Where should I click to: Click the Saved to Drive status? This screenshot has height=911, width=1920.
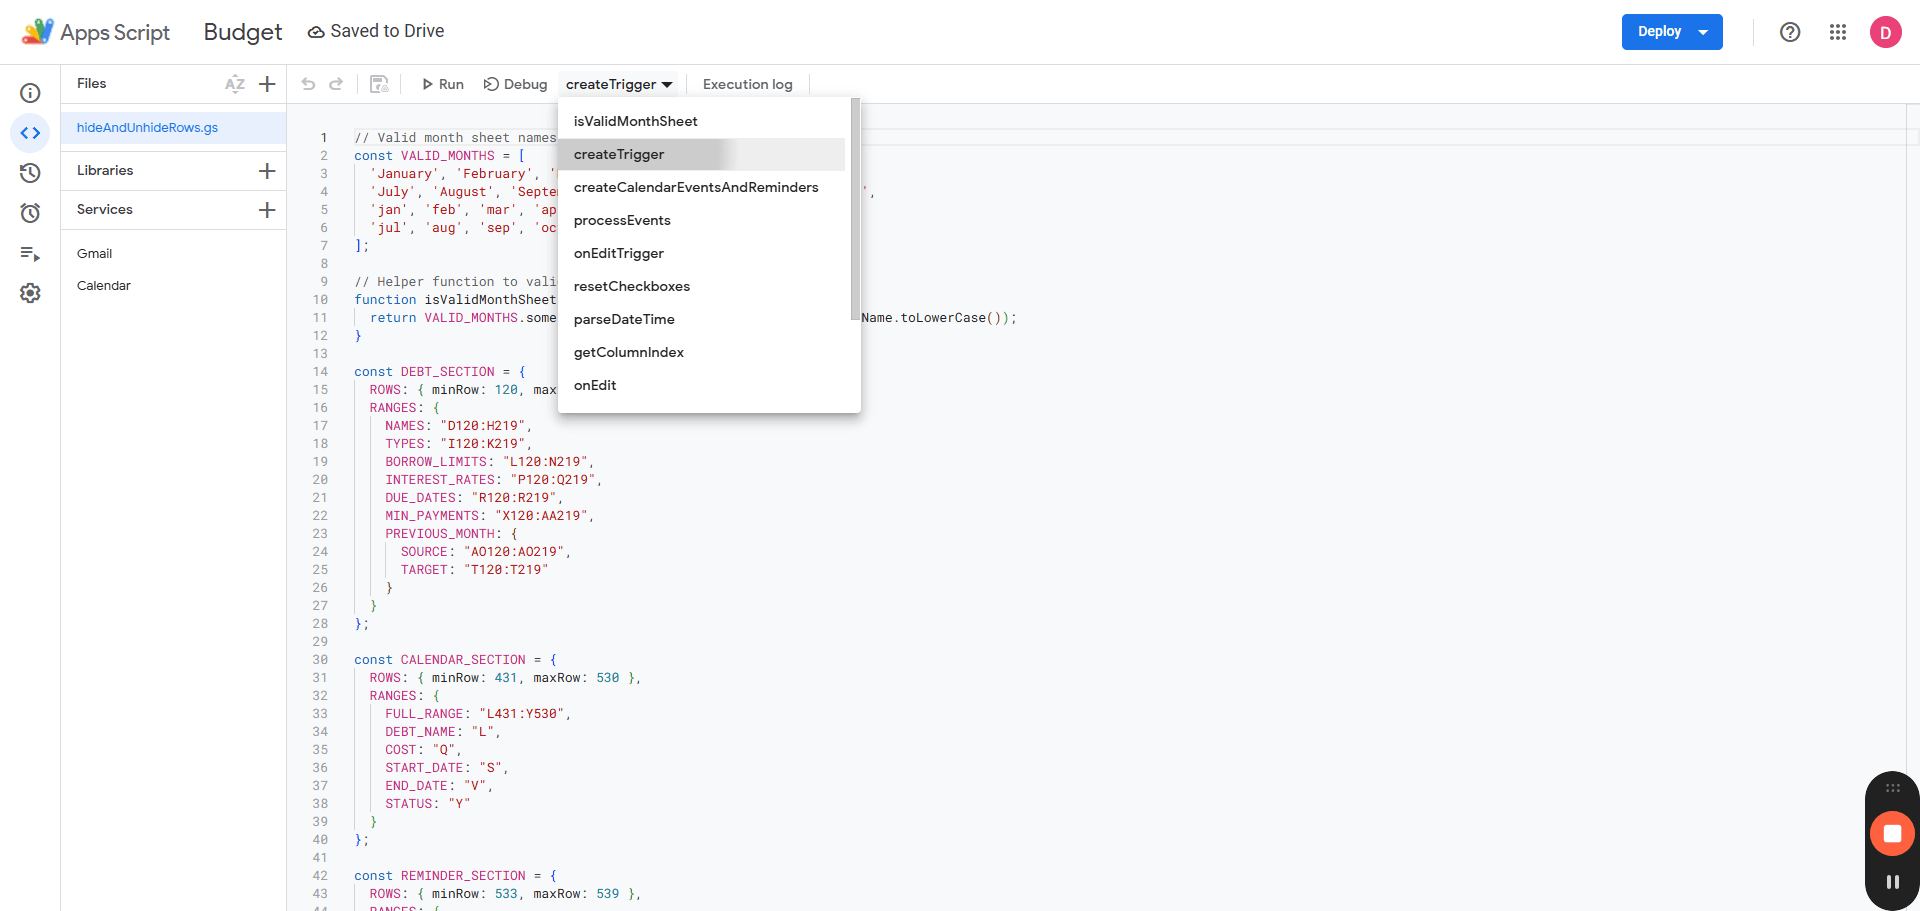coord(376,32)
